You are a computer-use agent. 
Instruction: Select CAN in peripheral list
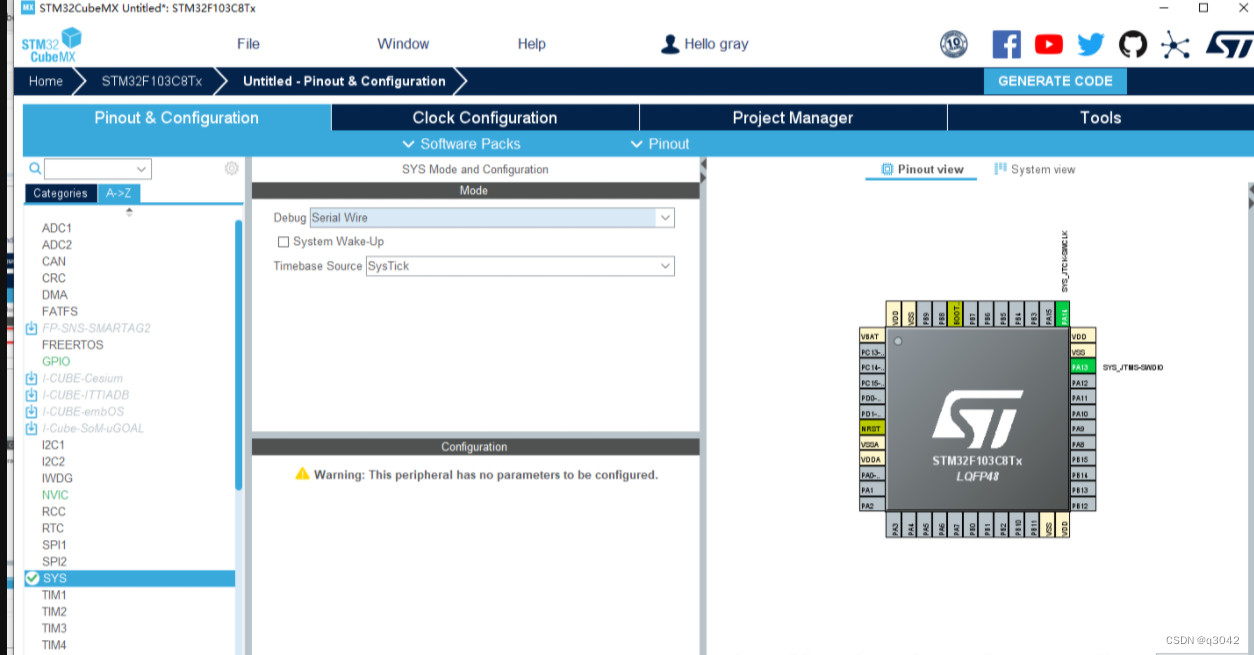click(54, 261)
